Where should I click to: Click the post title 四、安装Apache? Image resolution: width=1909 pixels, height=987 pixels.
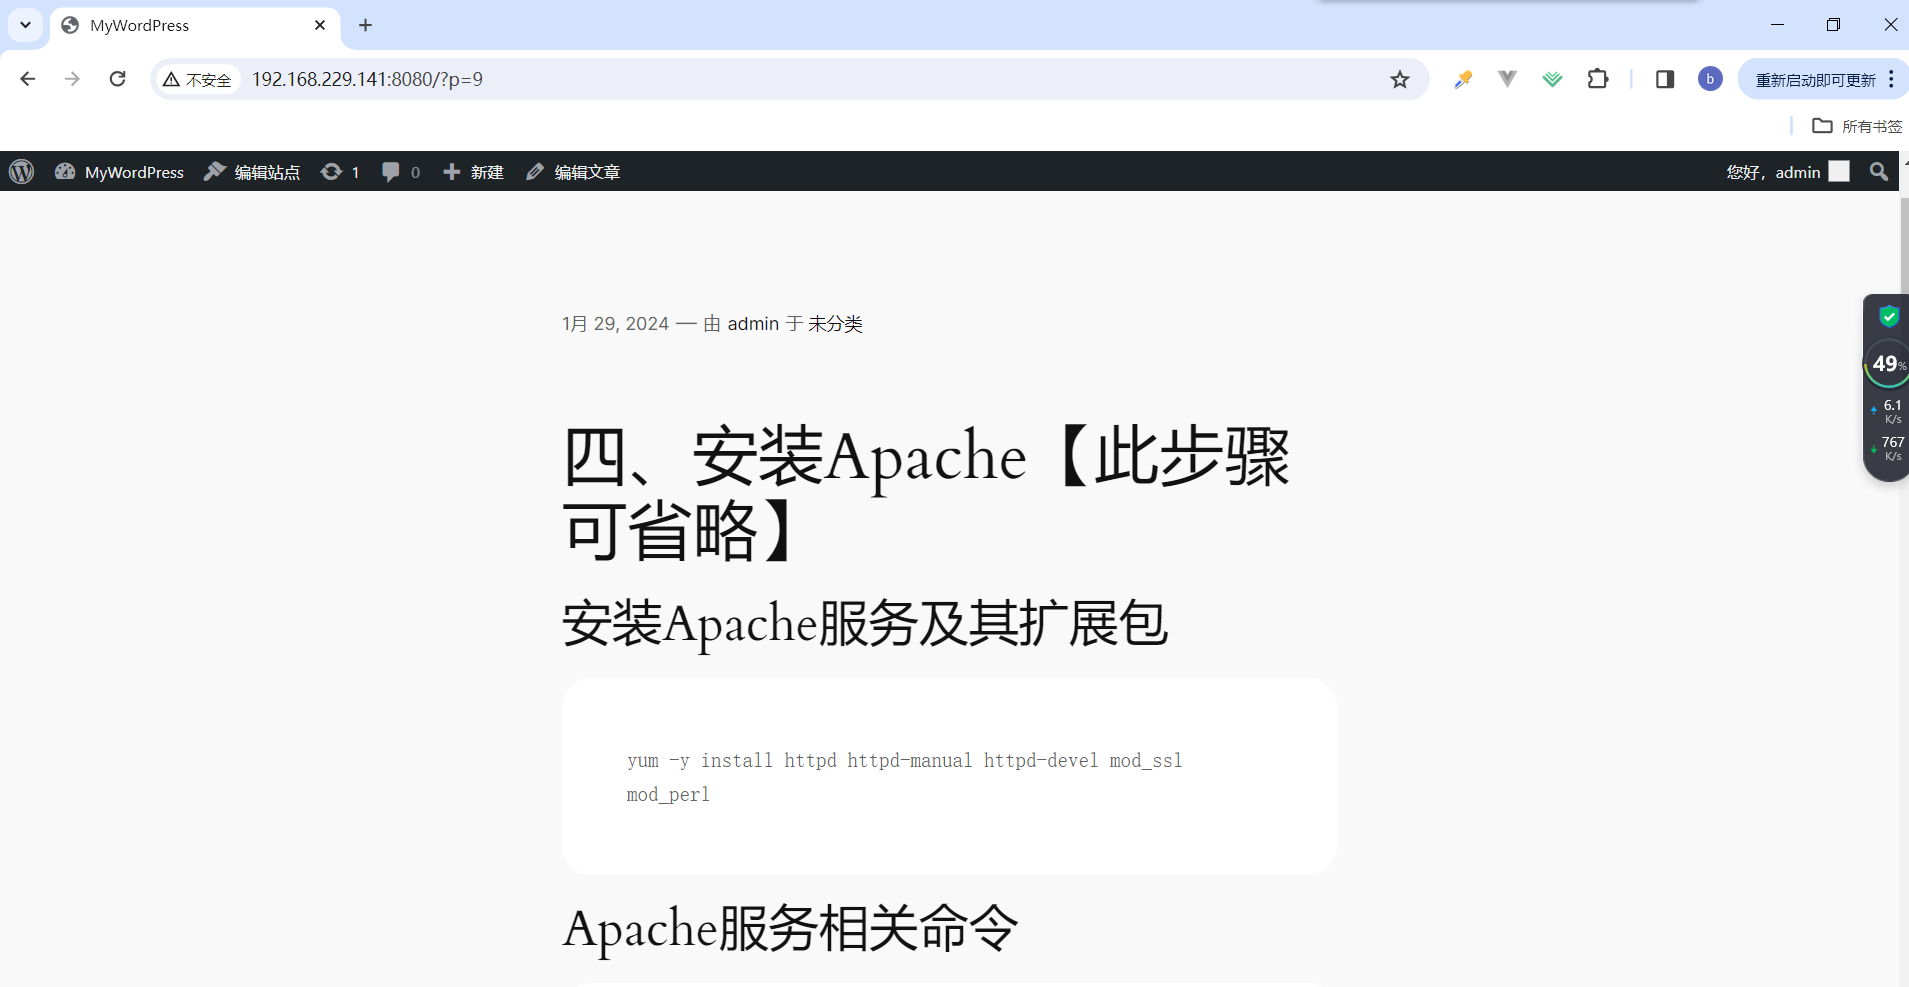click(926, 492)
